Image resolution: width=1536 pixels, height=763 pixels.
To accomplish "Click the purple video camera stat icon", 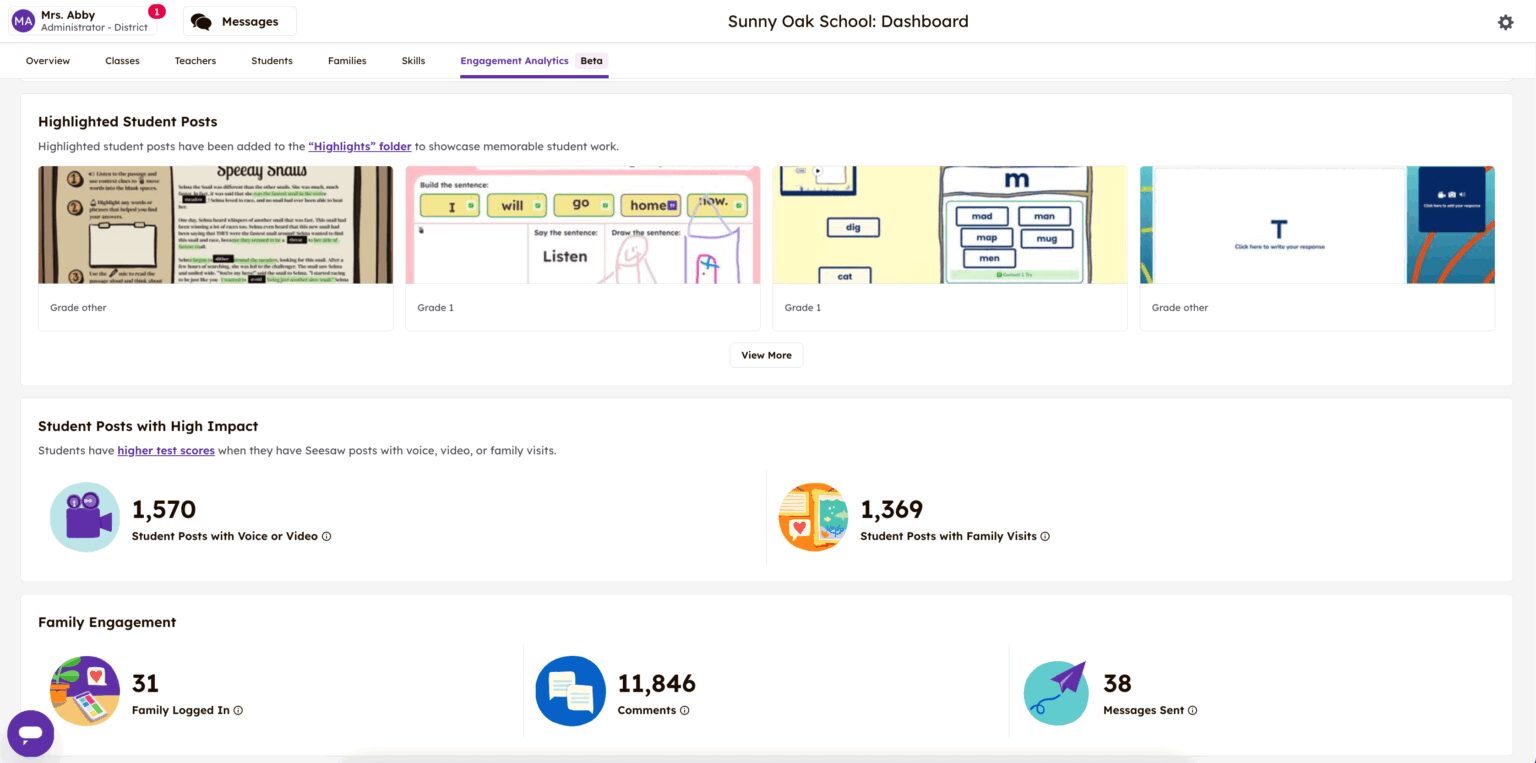I will click(85, 517).
